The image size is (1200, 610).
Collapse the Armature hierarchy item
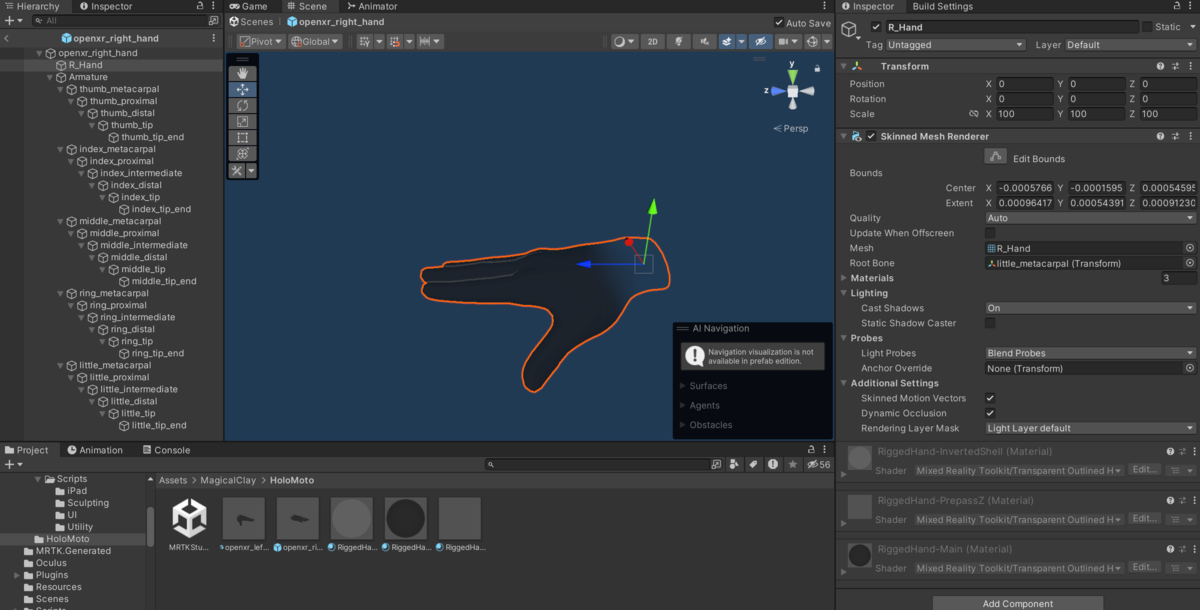(x=48, y=76)
